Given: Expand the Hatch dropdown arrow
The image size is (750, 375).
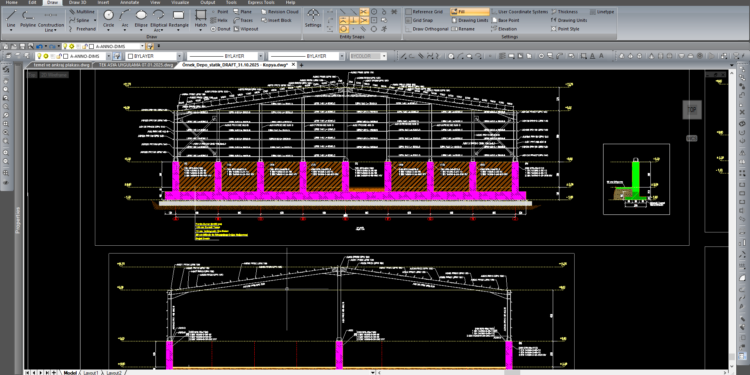Looking at the screenshot, I should click(200, 30).
